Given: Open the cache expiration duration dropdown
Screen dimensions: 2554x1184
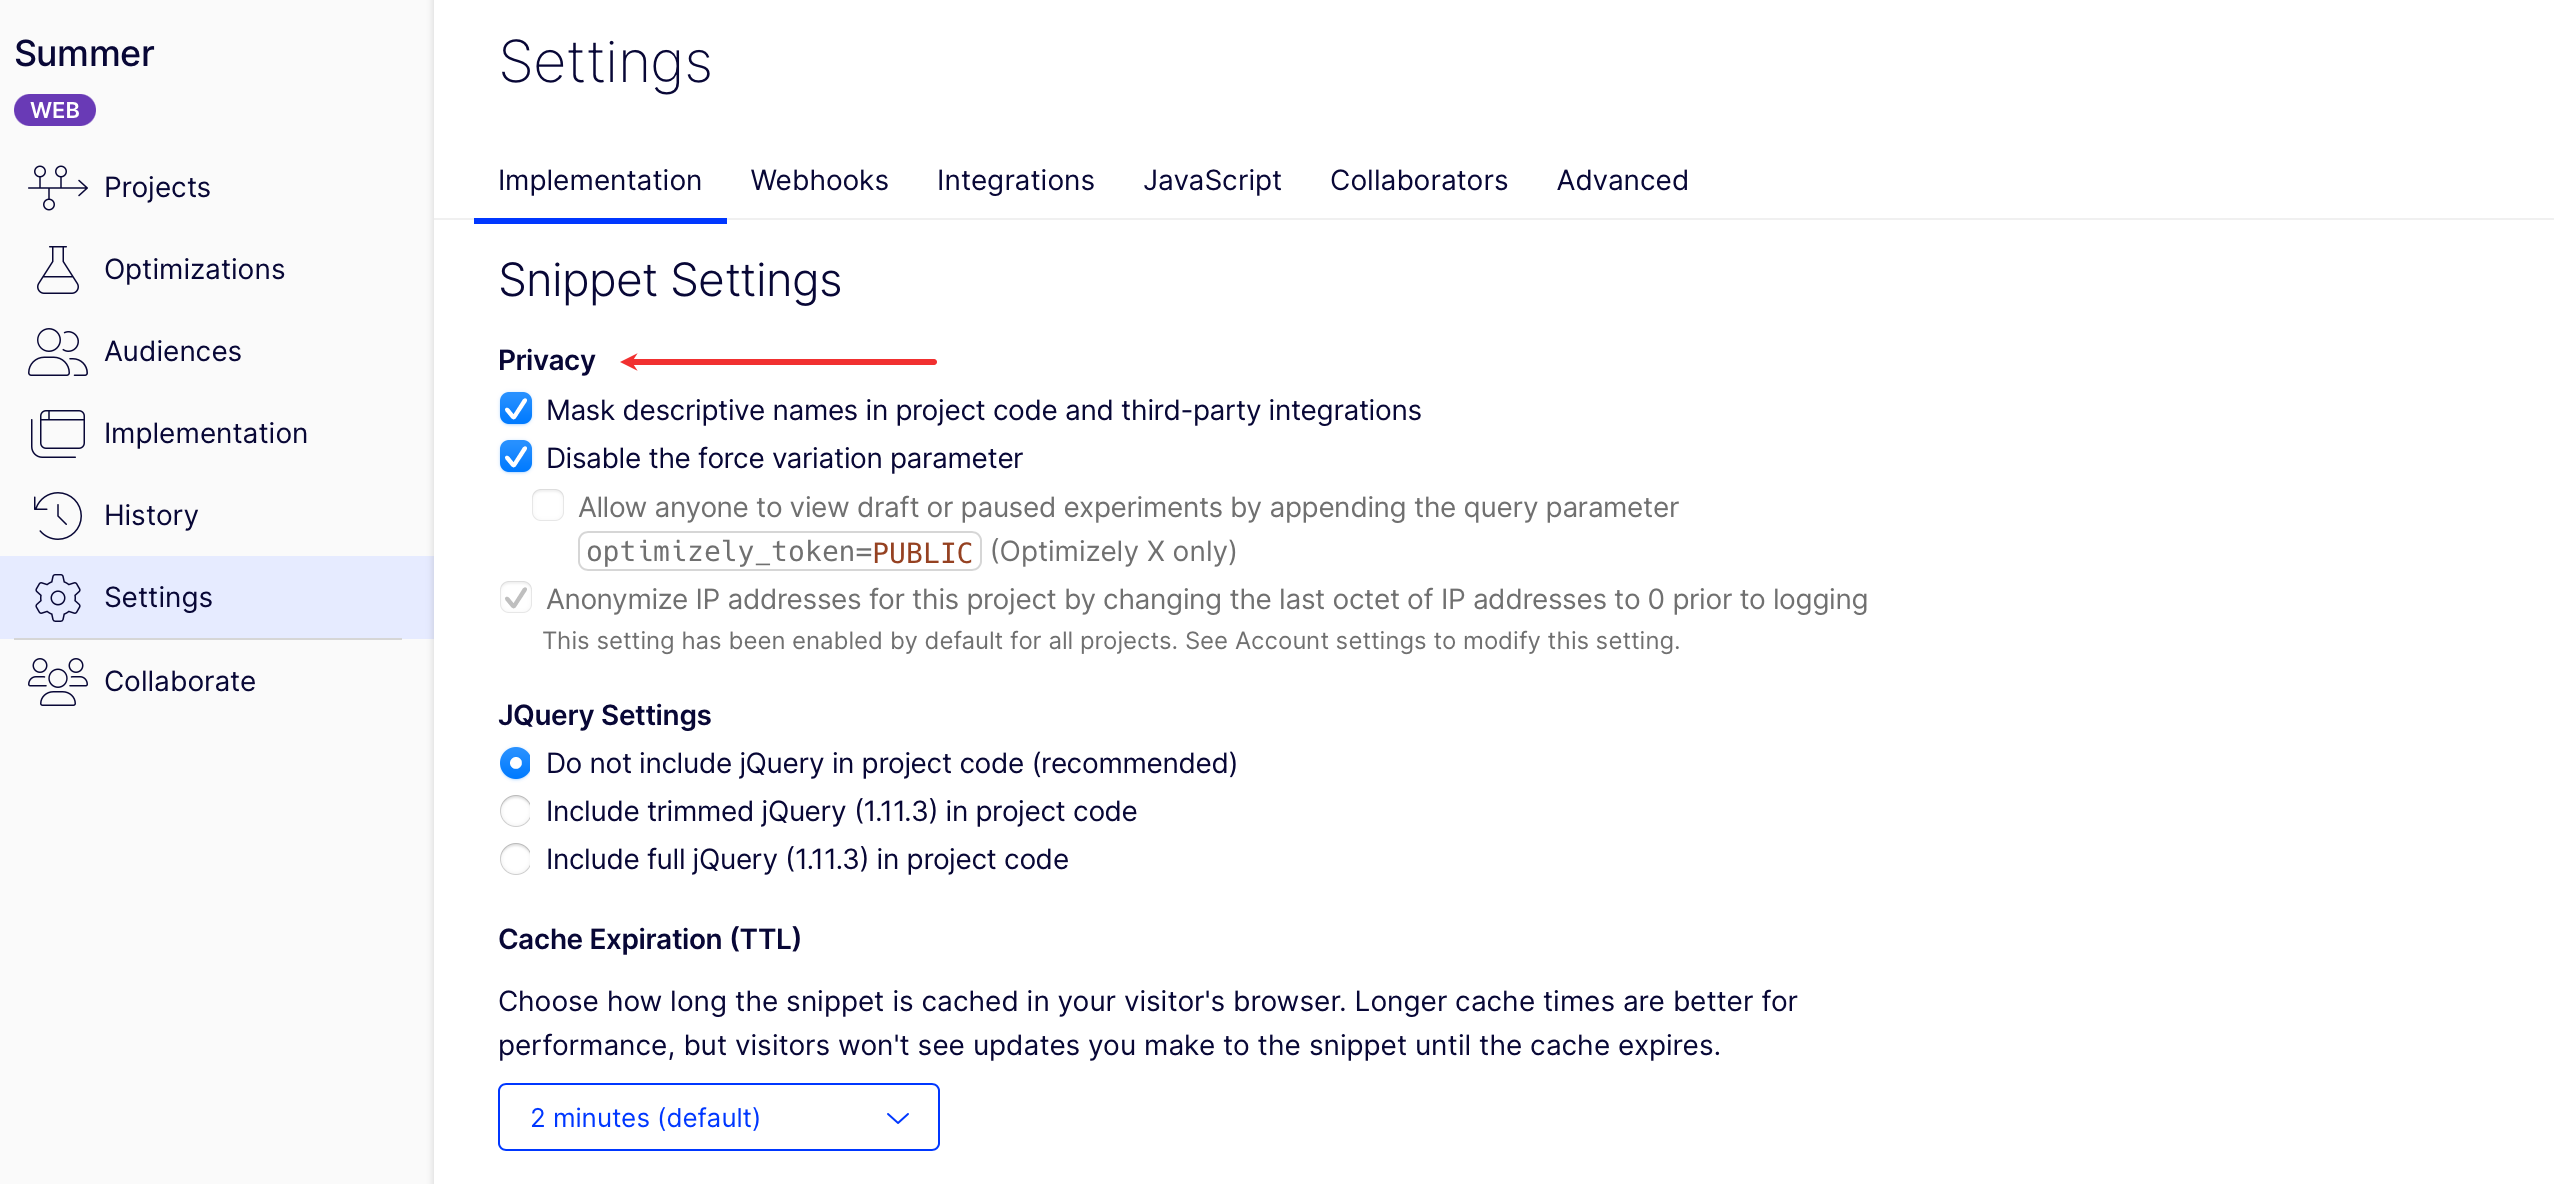Looking at the screenshot, I should click(717, 1117).
